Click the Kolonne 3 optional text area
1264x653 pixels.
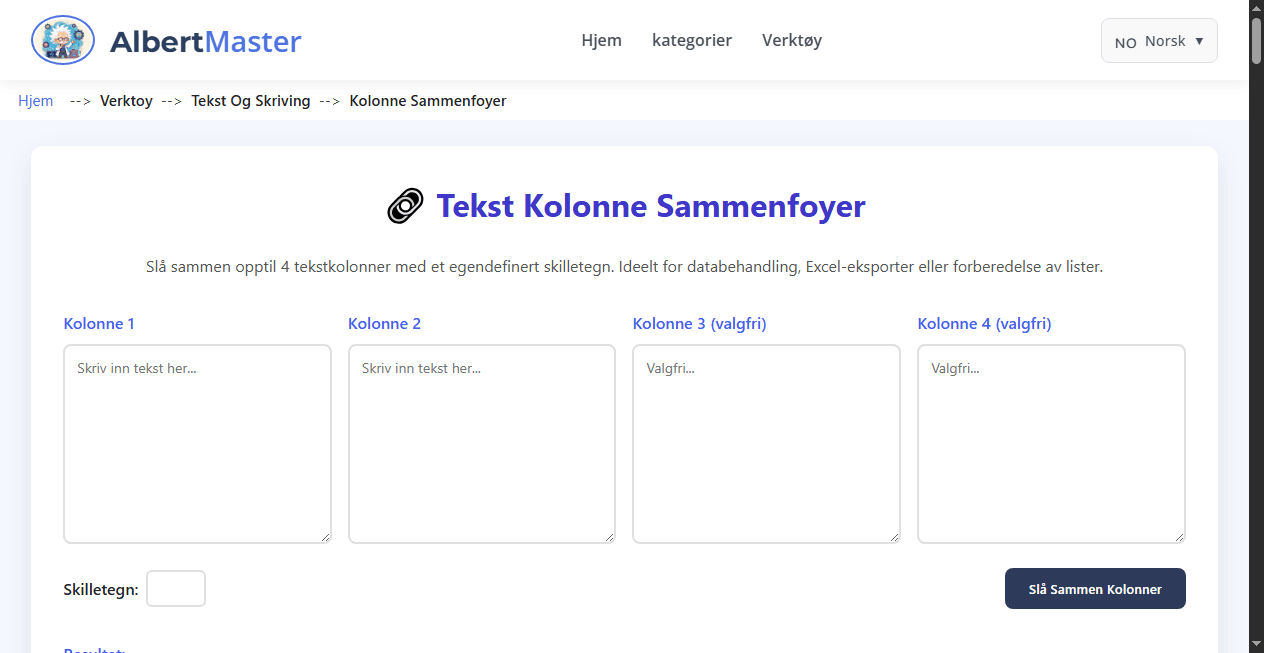[766, 443]
